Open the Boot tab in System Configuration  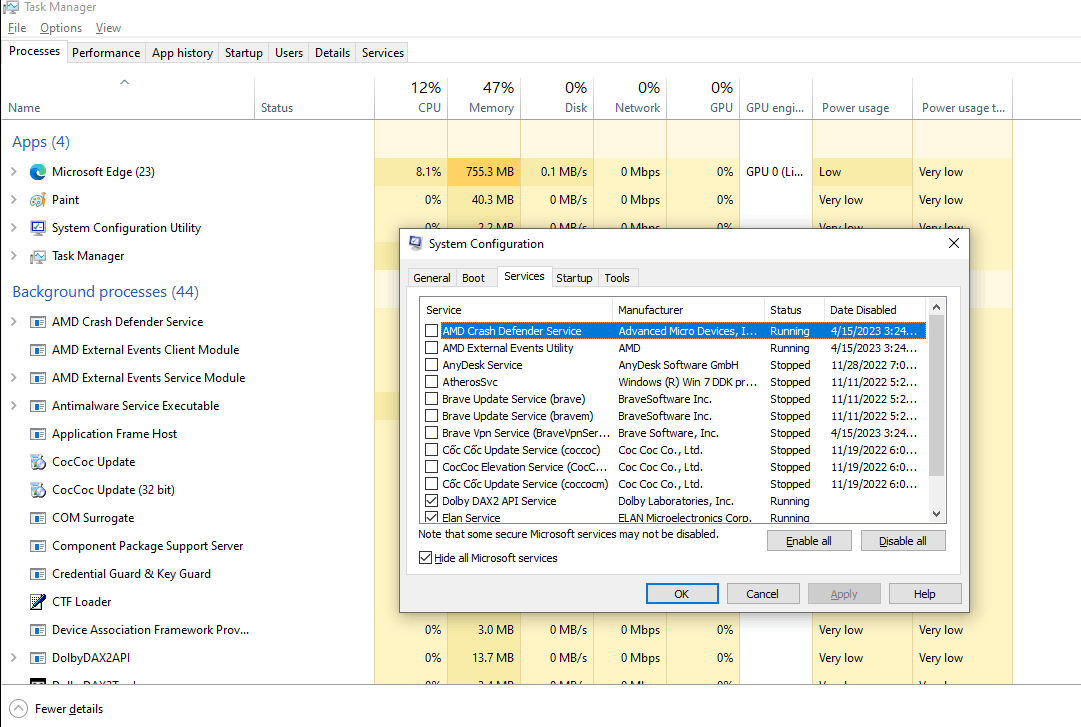tap(473, 278)
